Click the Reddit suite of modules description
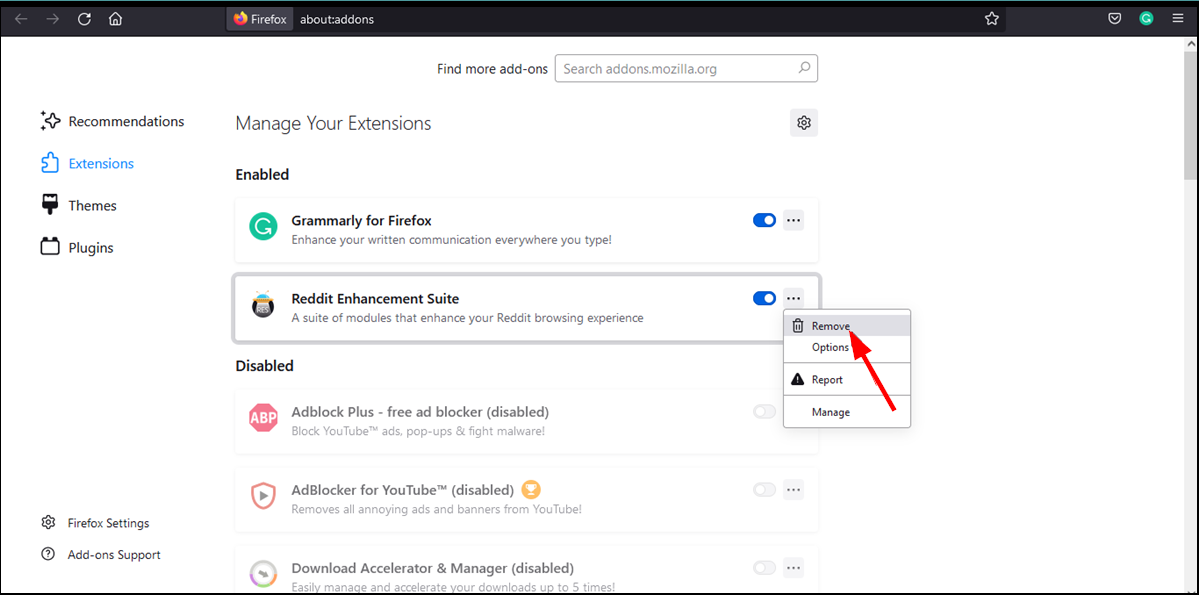This screenshot has width=1199, height=595. pyautogui.click(x=467, y=317)
